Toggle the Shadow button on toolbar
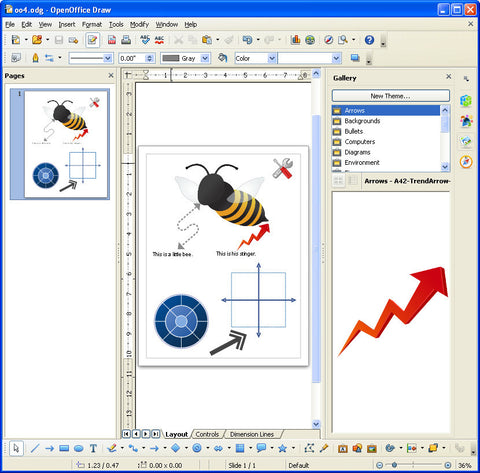Viewport: 480px width, 473px height. point(355,58)
